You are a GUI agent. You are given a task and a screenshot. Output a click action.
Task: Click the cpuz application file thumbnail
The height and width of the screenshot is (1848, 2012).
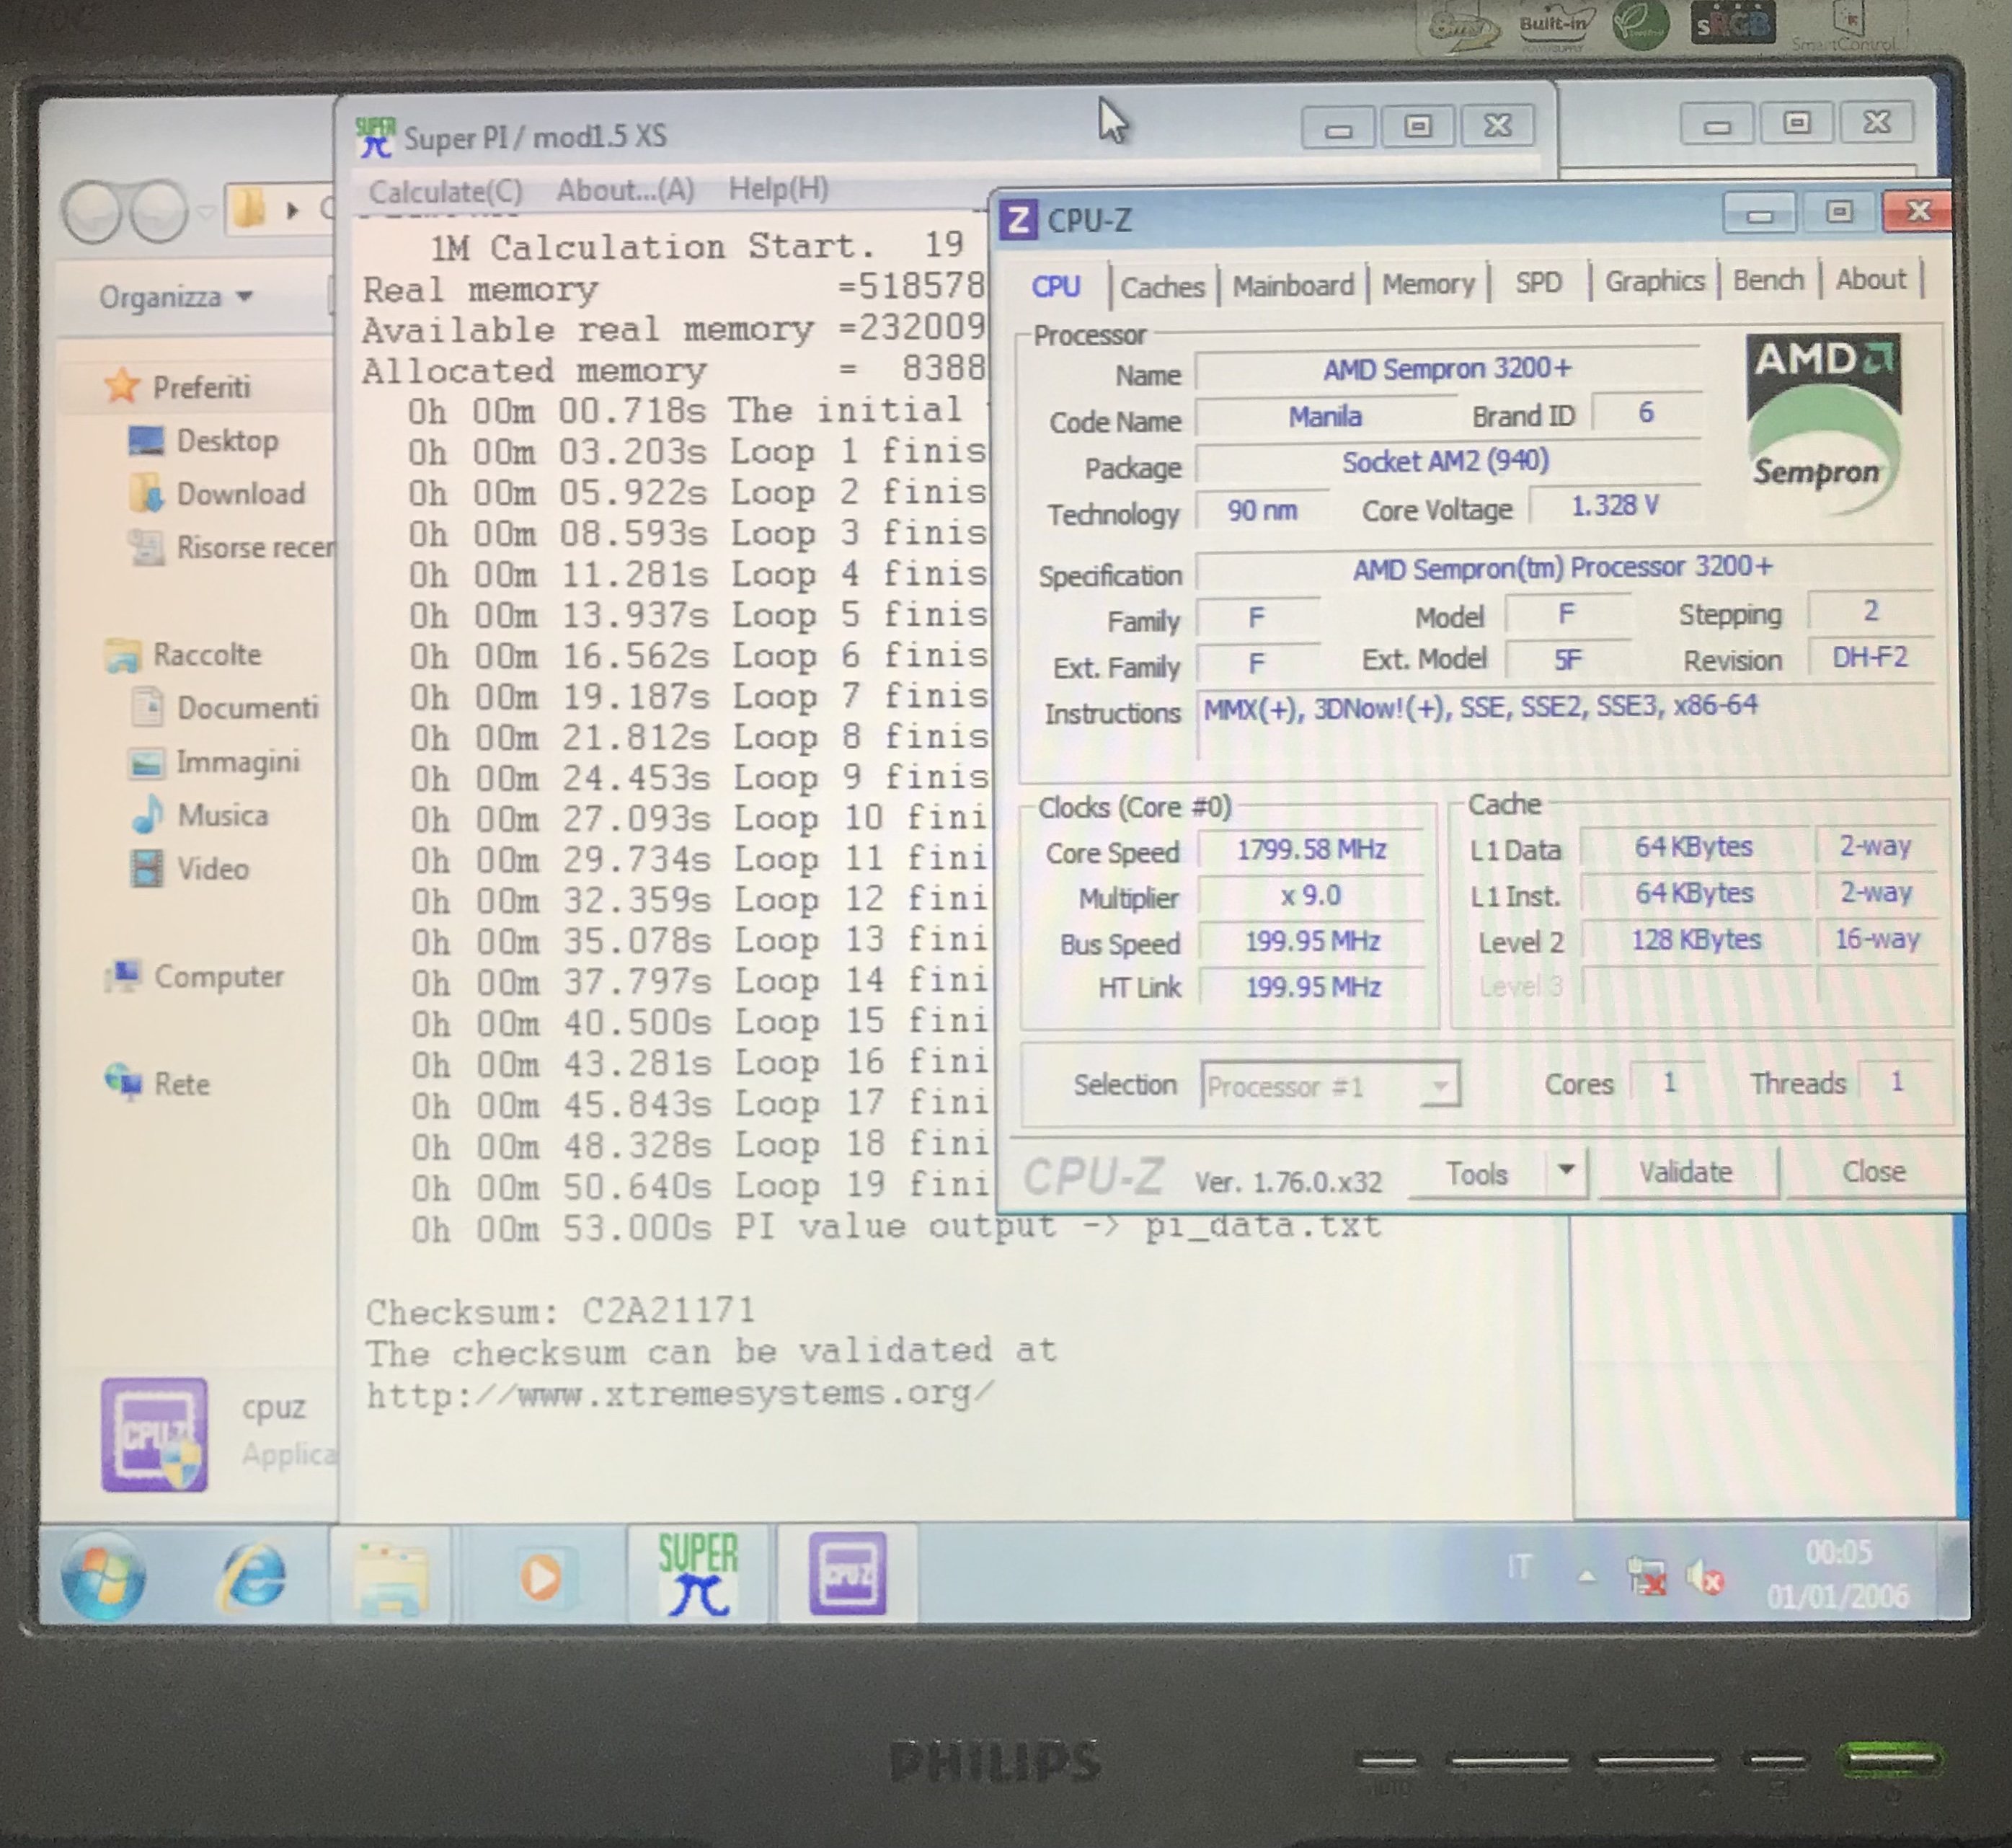coord(154,1434)
